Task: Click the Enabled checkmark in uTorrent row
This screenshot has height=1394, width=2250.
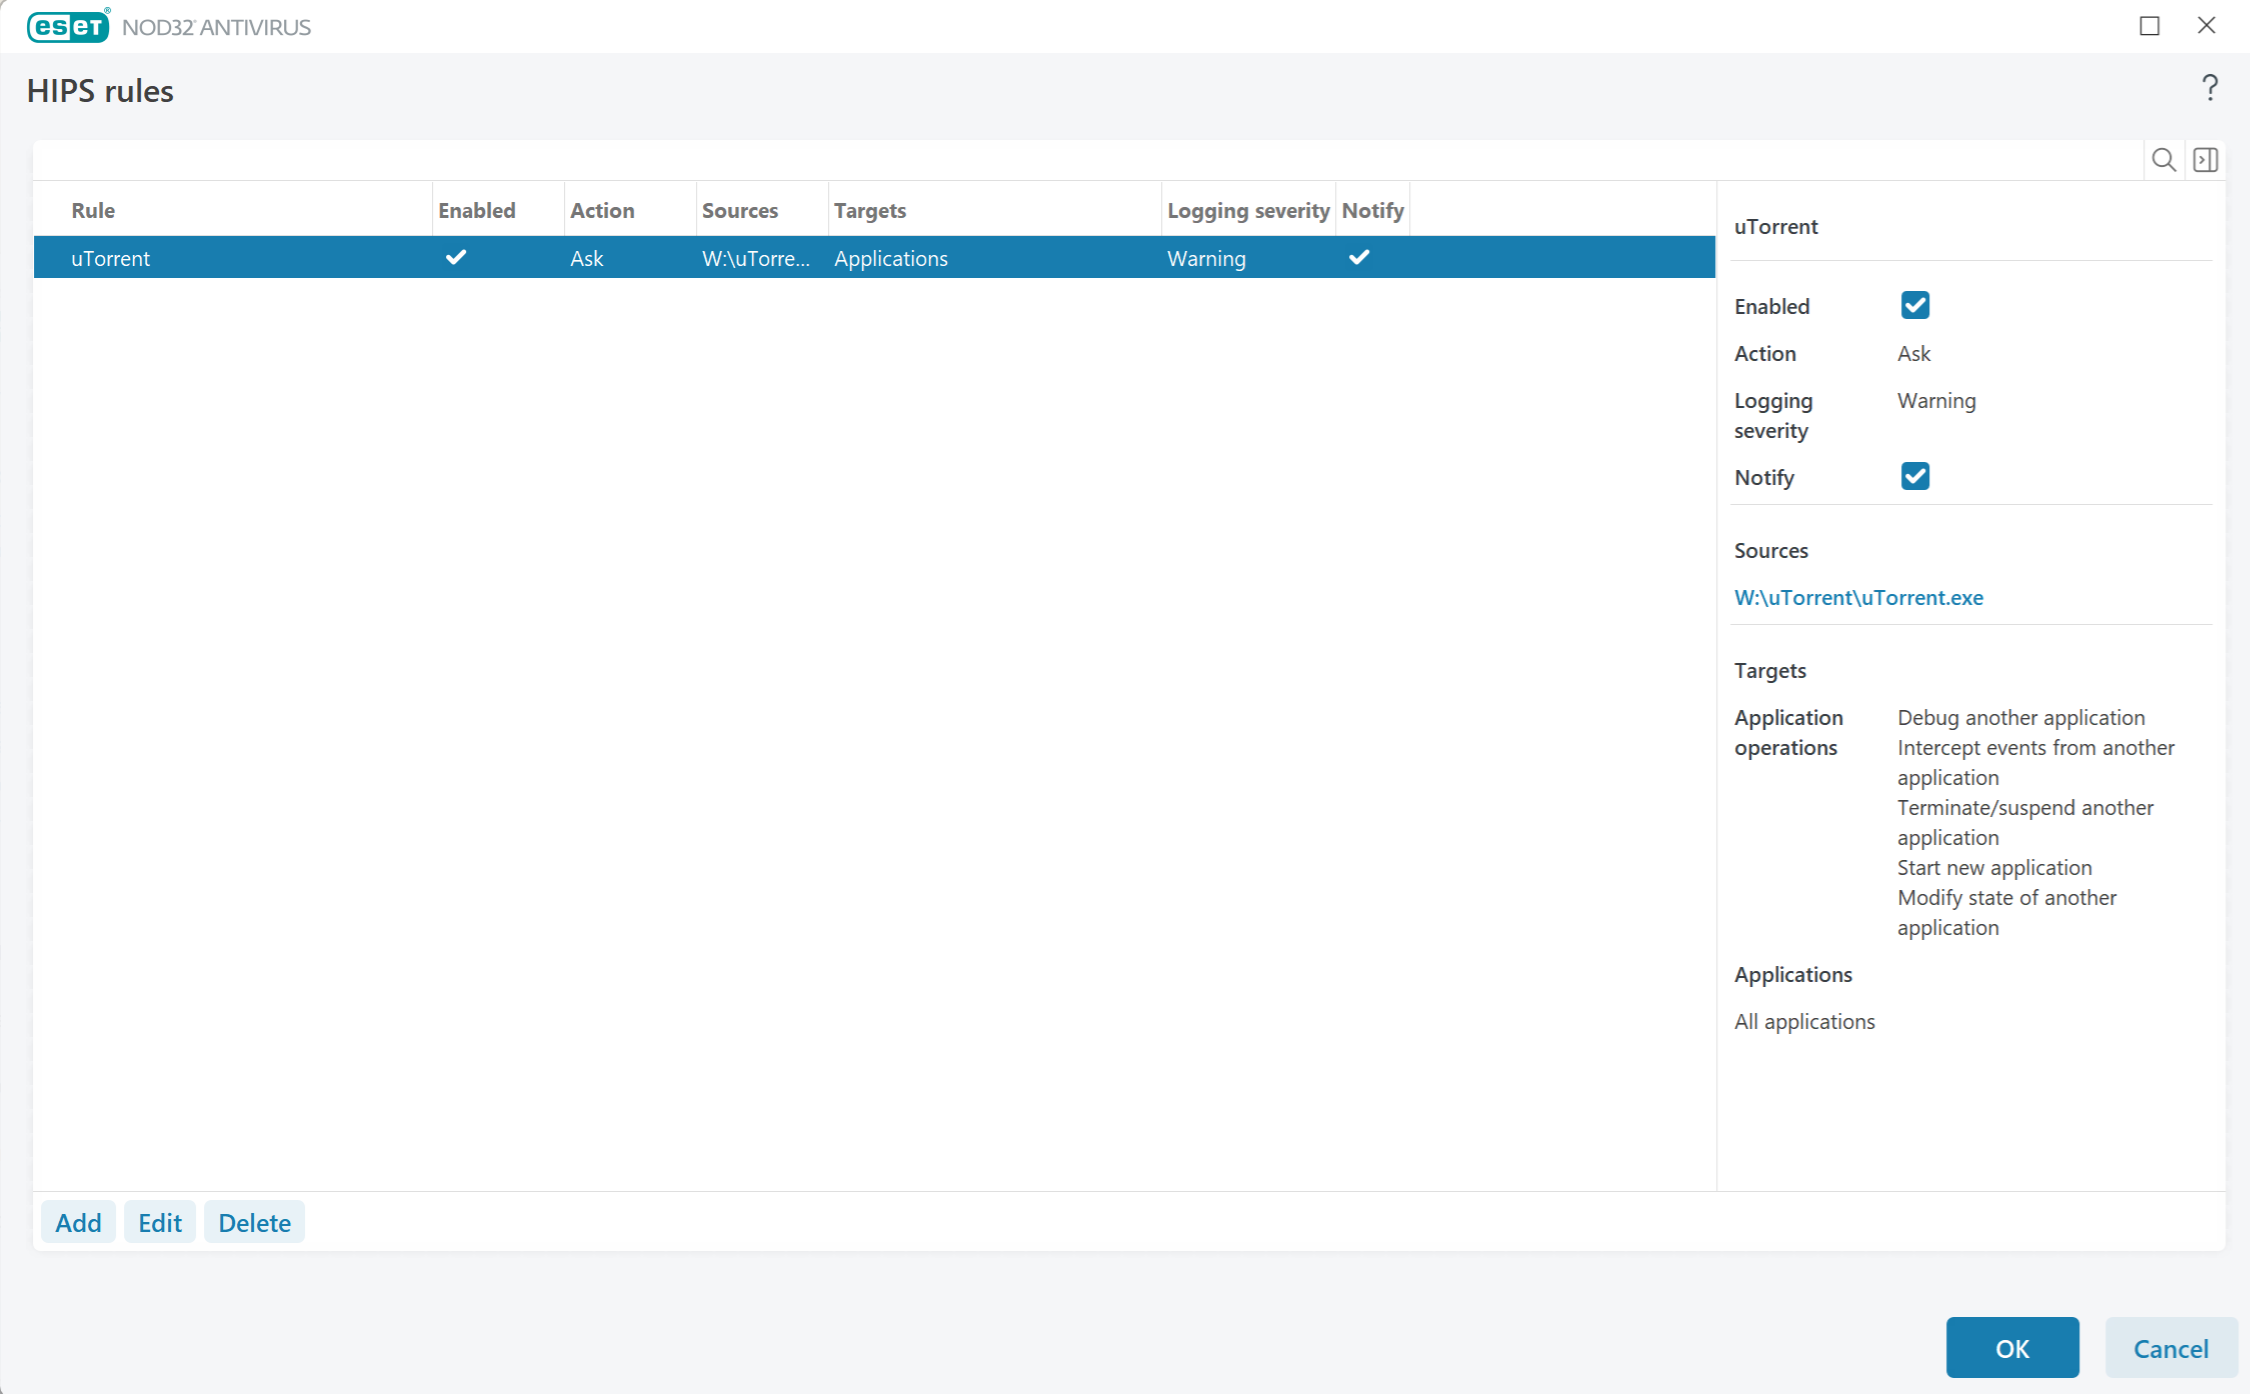Action: point(456,258)
